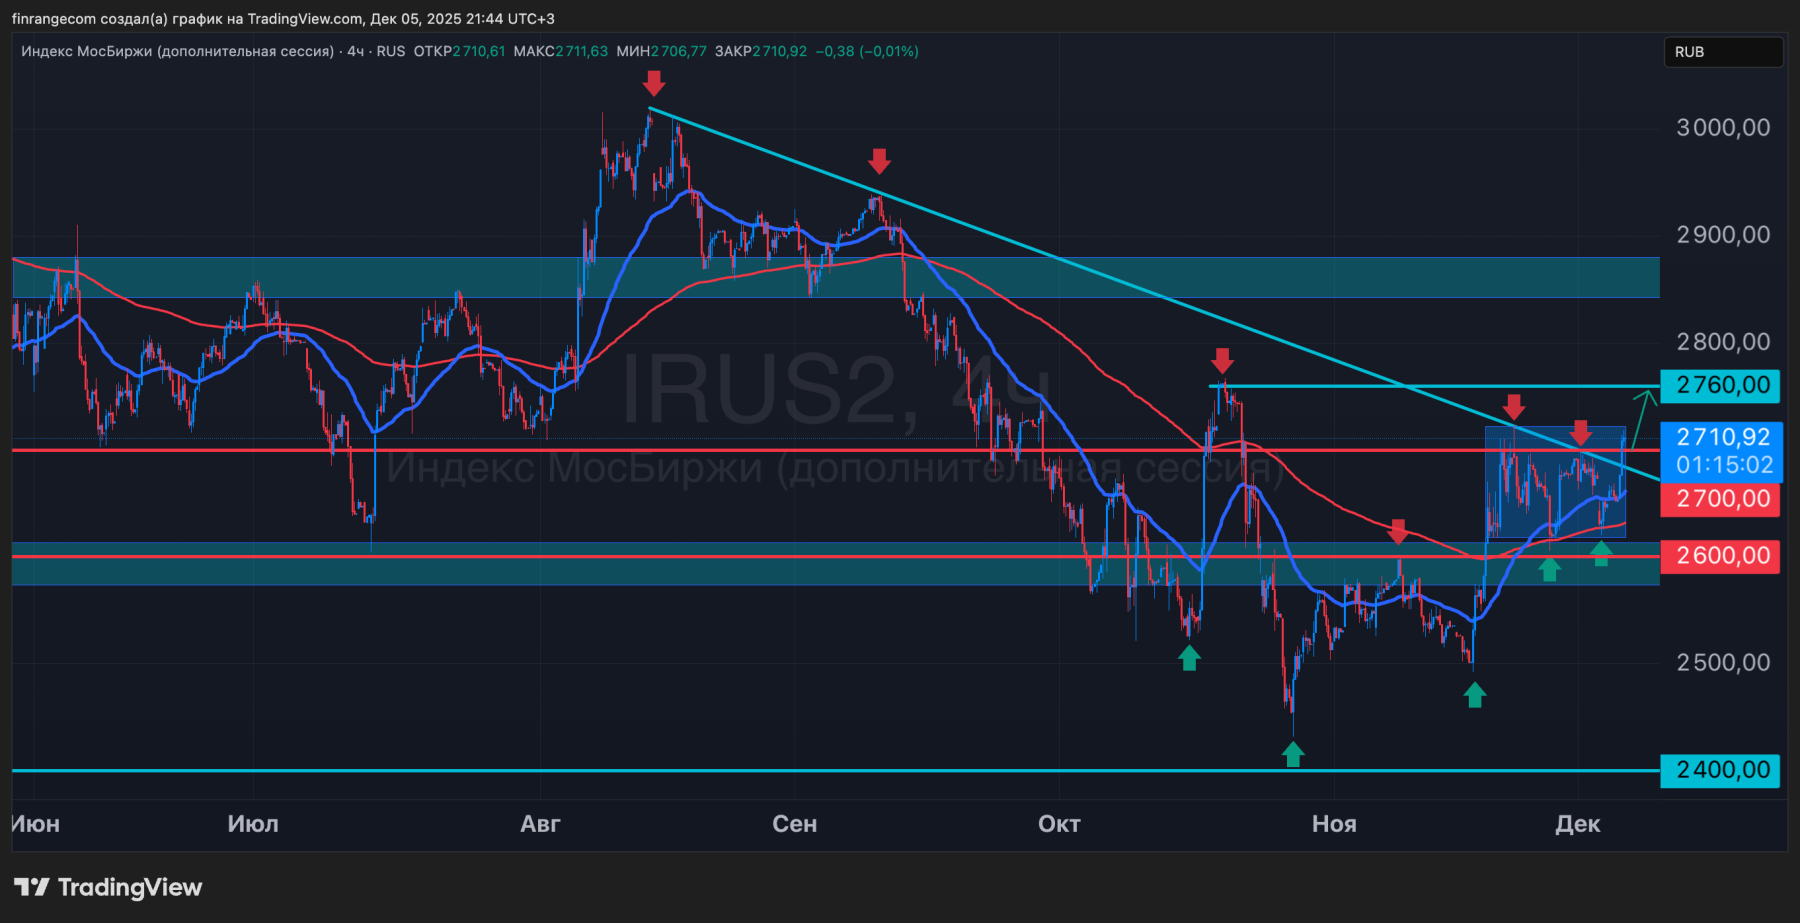Viewport: 1800px width, 923px height.
Task: Select the red arrow at the September high
Action: point(879,161)
